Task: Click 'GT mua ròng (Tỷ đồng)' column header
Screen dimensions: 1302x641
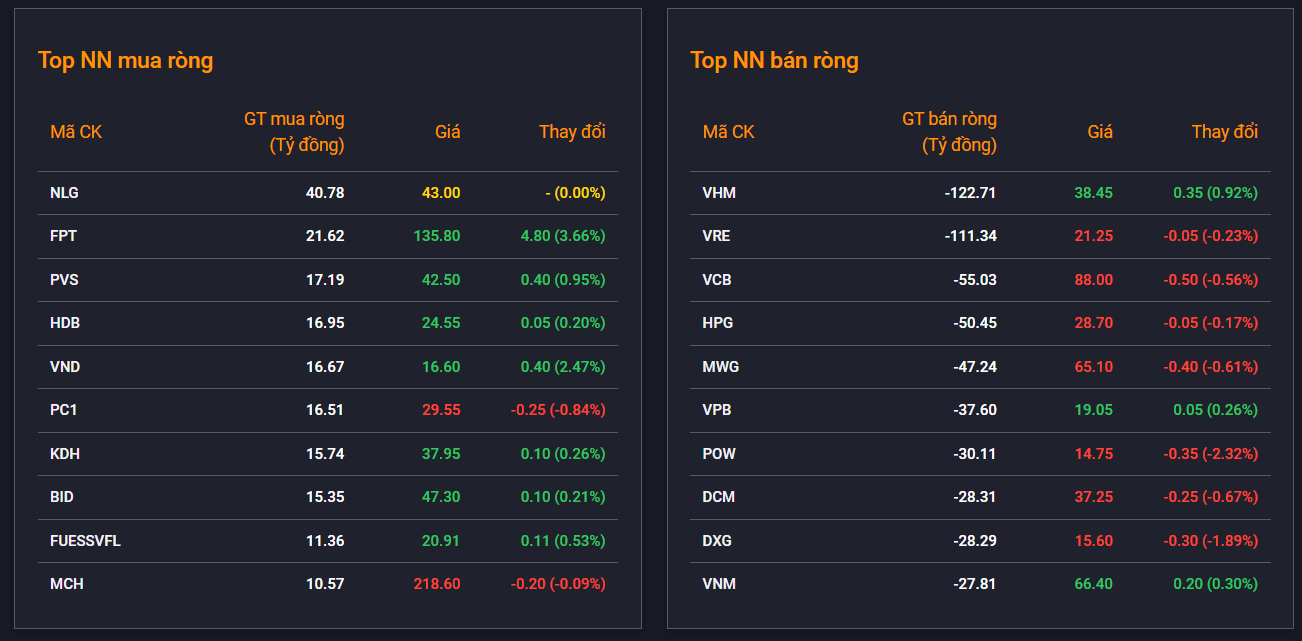Action: click(x=294, y=132)
